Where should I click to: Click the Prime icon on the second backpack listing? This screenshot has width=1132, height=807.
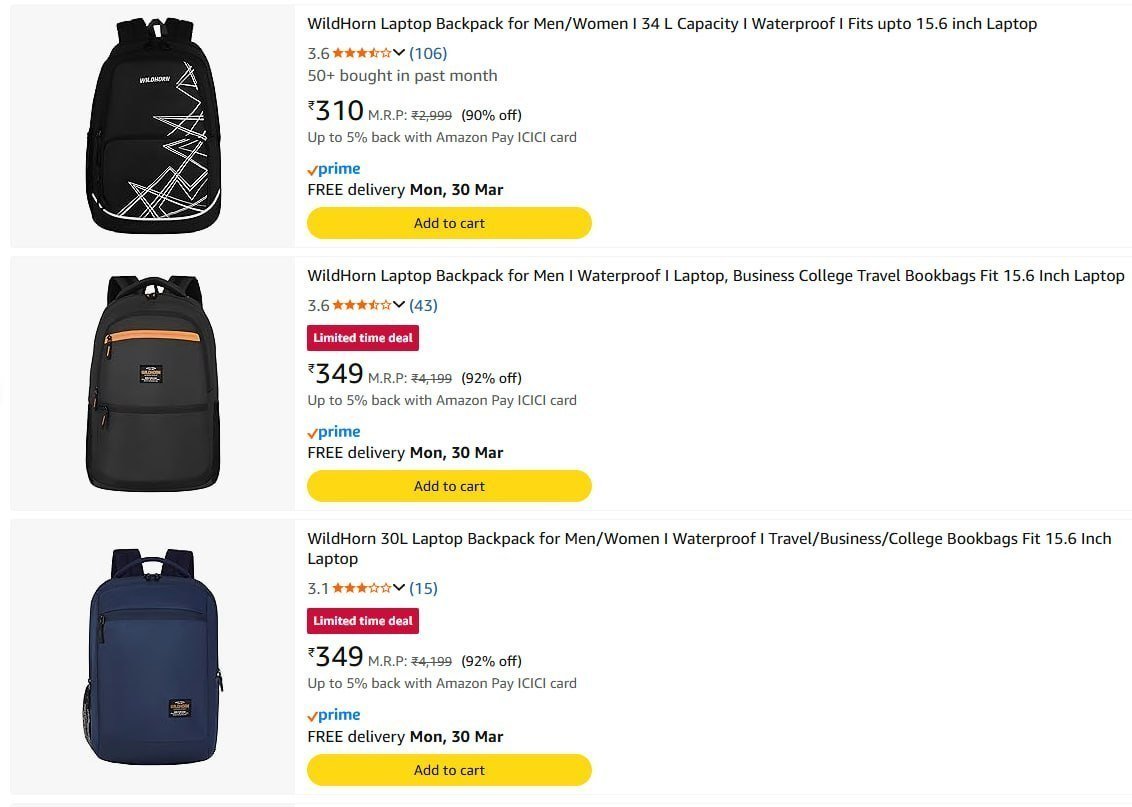point(333,431)
